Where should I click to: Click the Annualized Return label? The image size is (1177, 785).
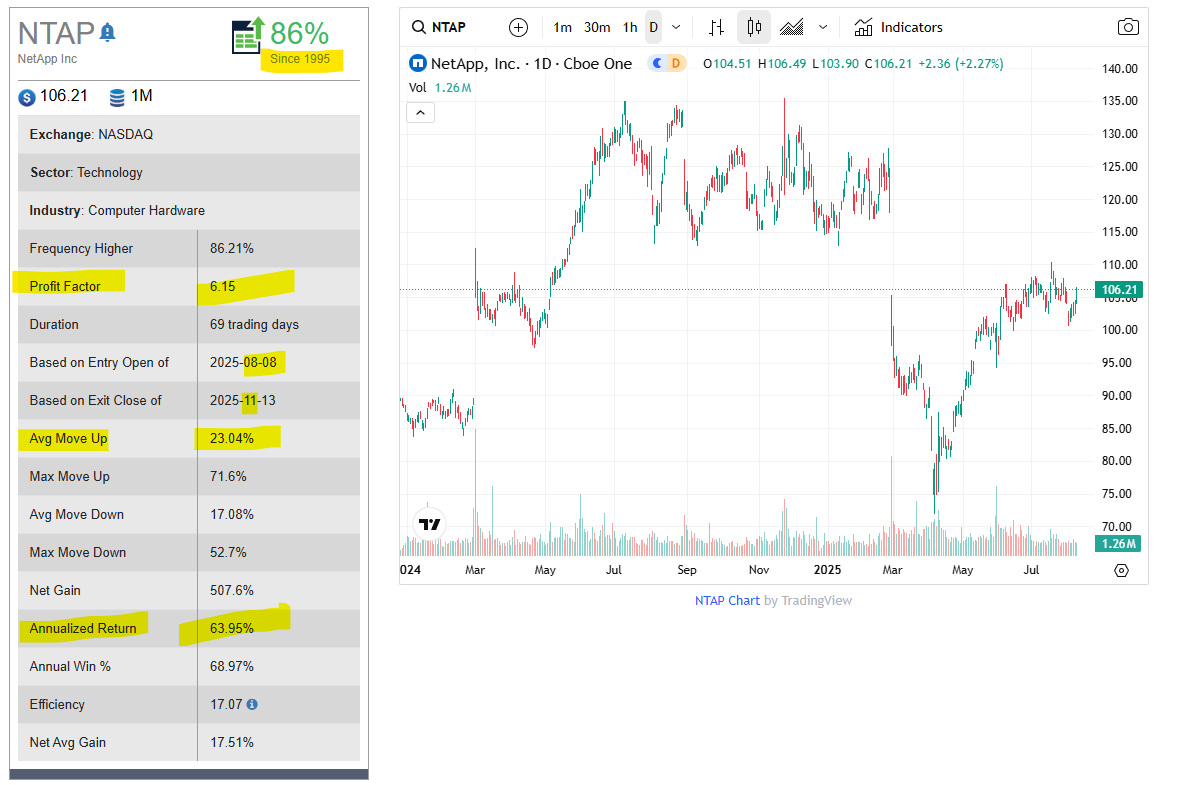point(83,629)
